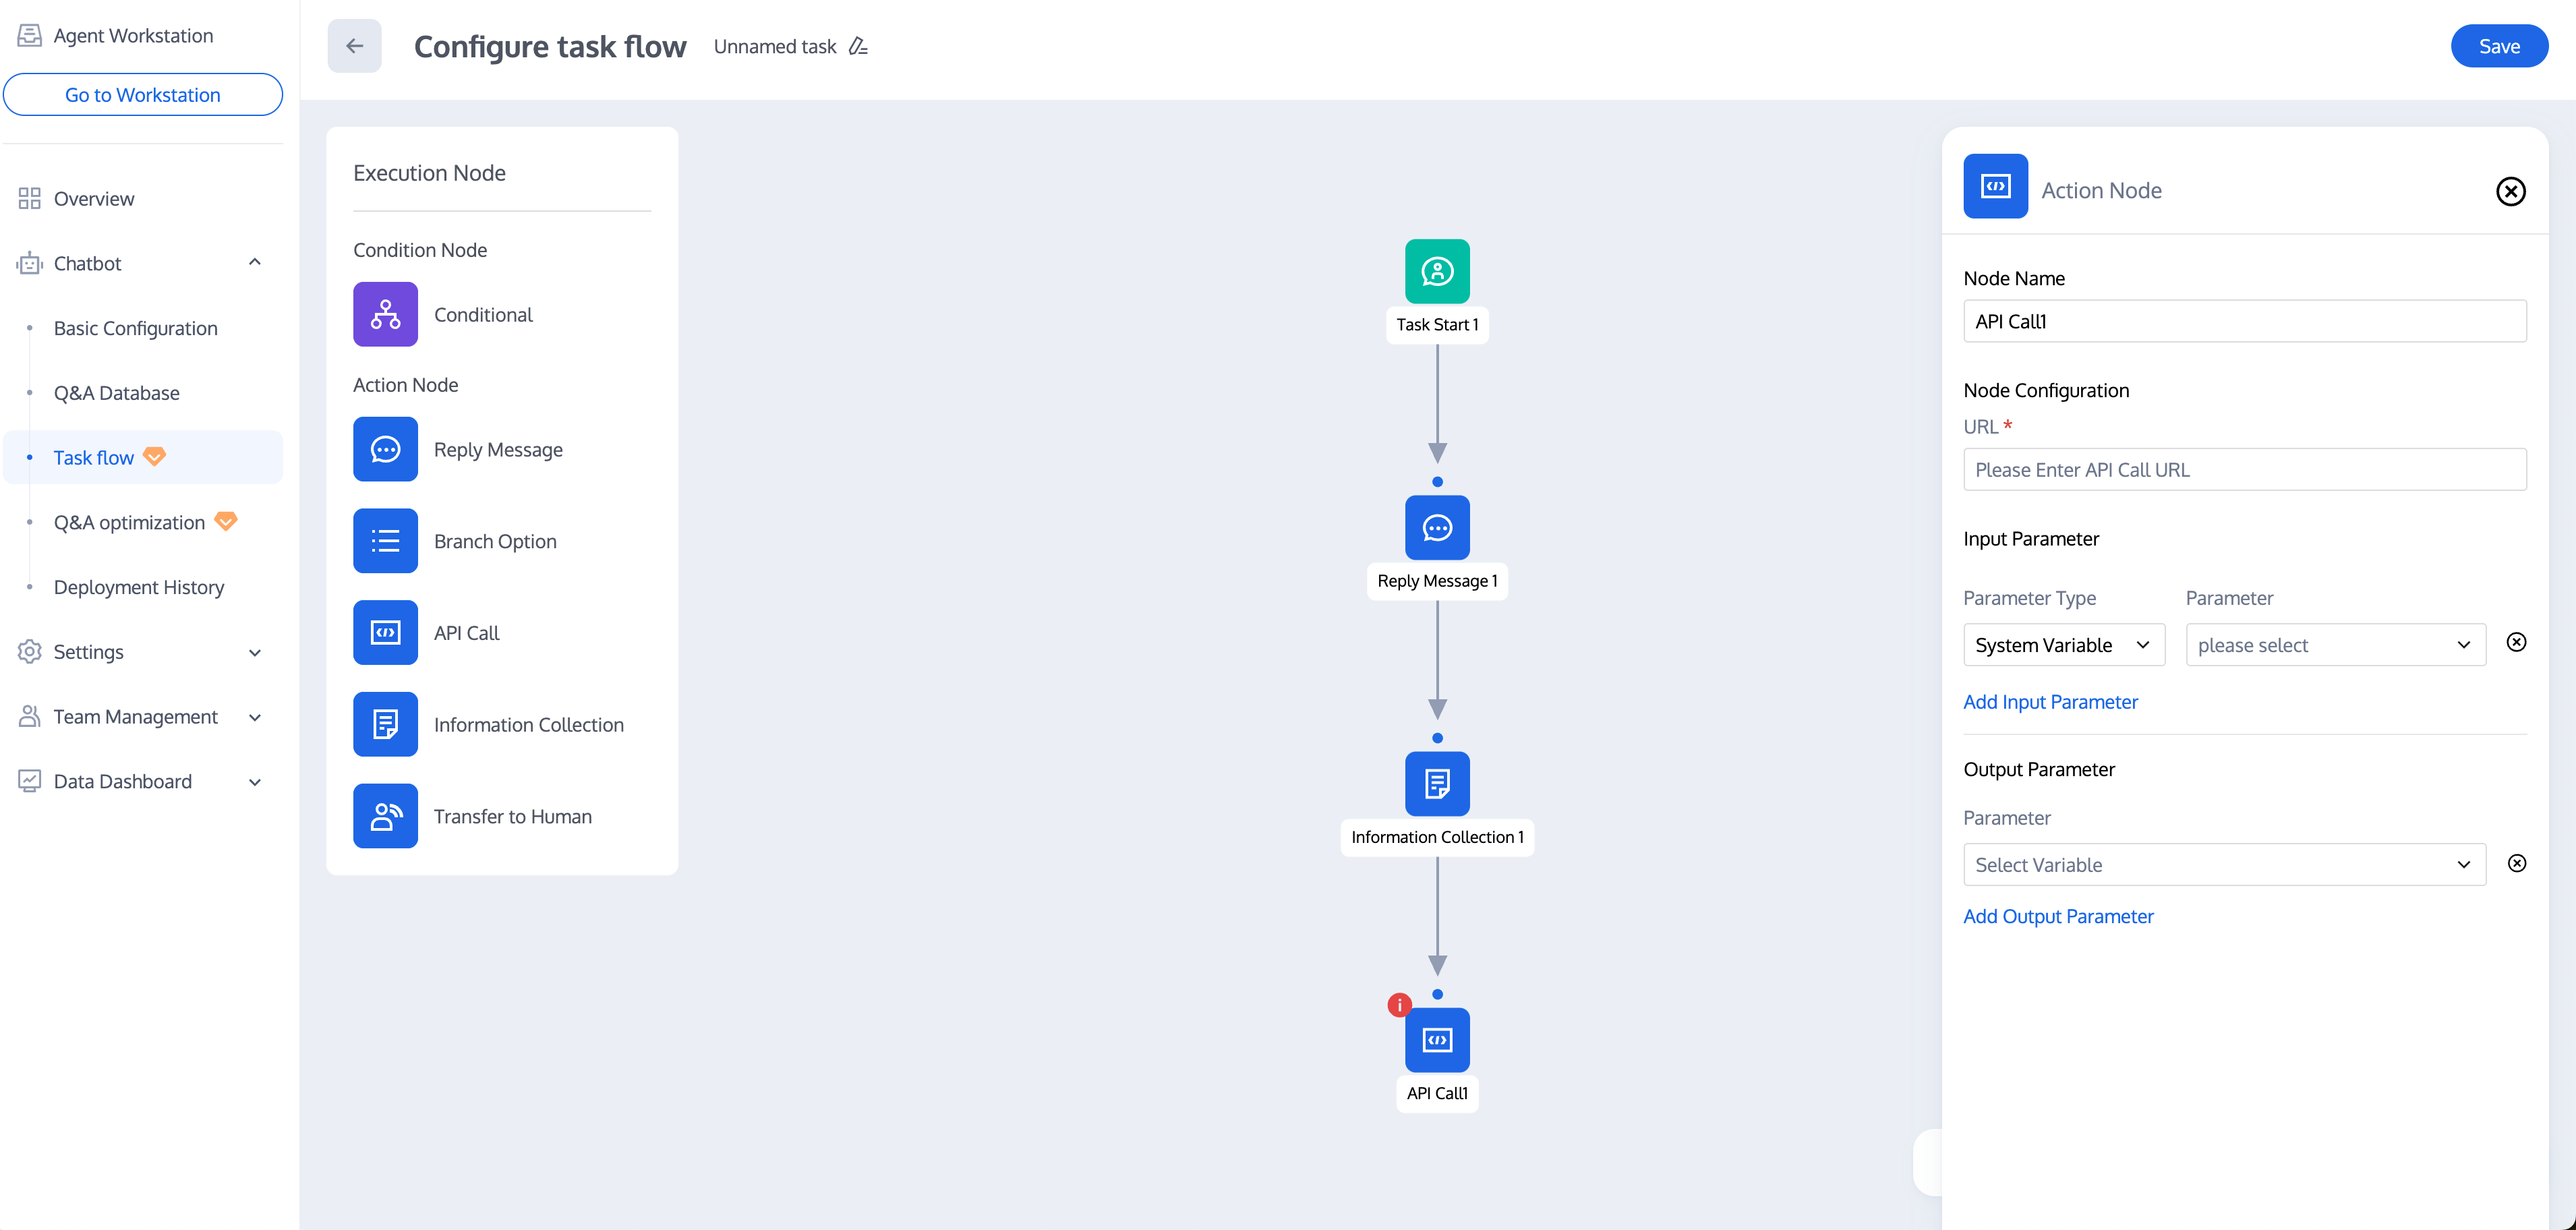This screenshot has height=1230, width=2576.
Task: Collapse the Chatbot sidebar menu
Action: (x=255, y=263)
